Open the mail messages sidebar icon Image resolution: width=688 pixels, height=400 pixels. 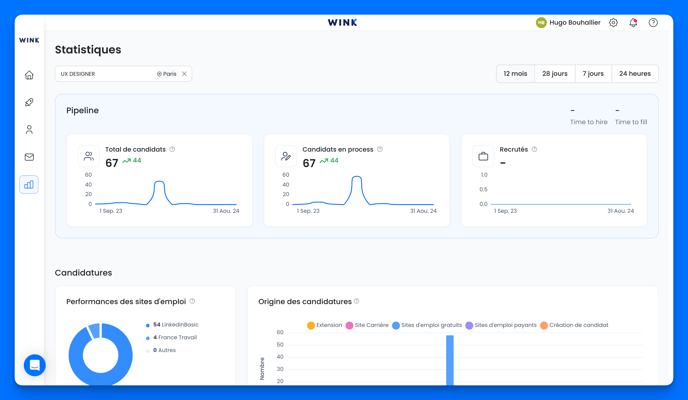(x=29, y=157)
